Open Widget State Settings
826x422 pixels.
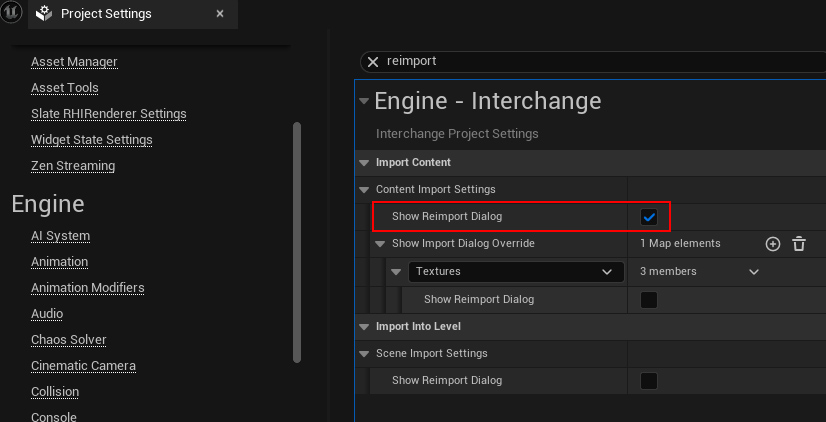point(92,140)
